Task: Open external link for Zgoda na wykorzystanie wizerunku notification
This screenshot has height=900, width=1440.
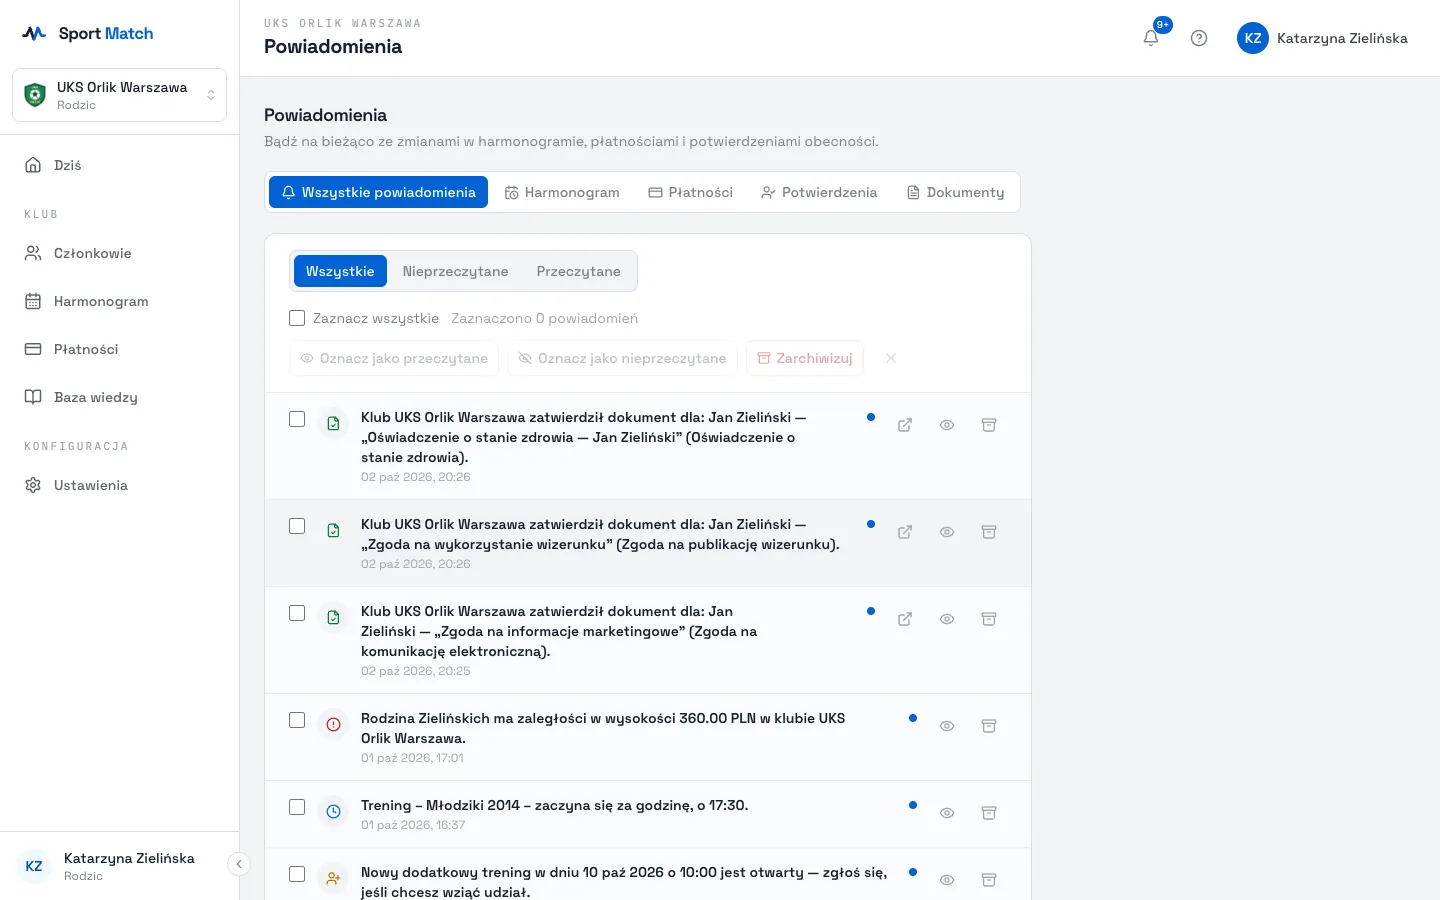Action: (x=905, y=532)
